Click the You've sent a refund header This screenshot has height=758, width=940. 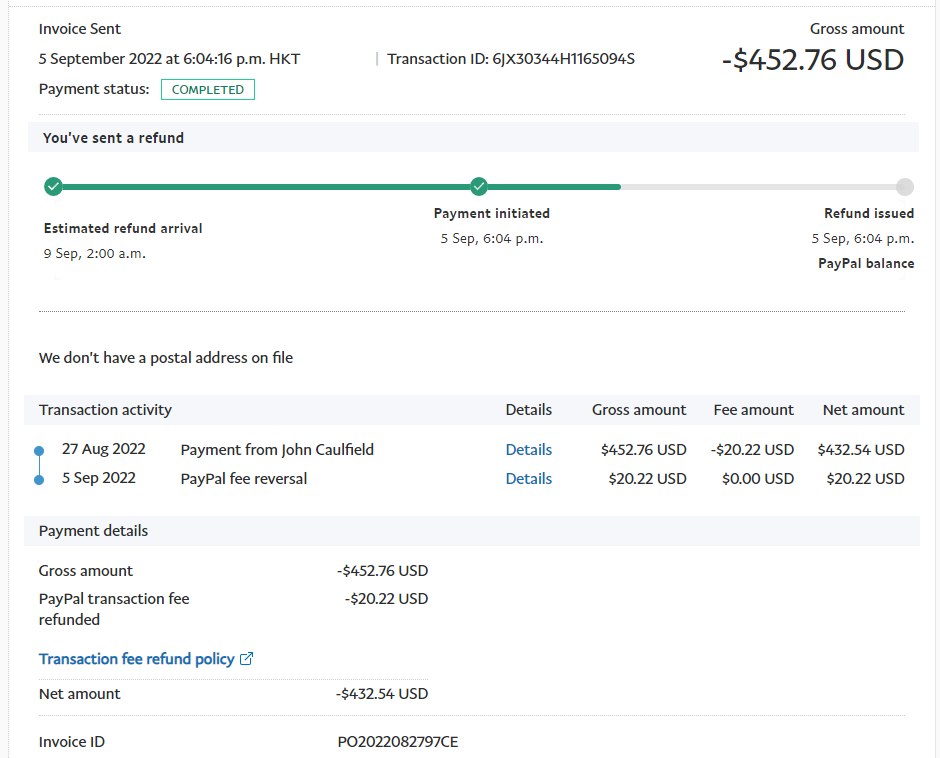click(x=113, y=138)
